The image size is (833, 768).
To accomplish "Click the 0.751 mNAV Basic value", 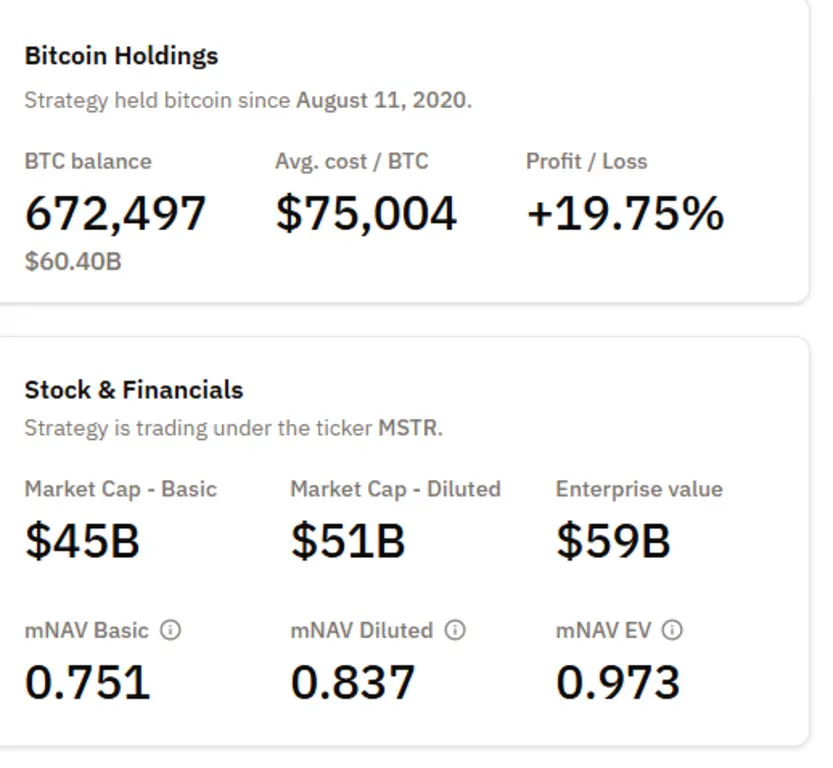I will click(x=87, y=683).
